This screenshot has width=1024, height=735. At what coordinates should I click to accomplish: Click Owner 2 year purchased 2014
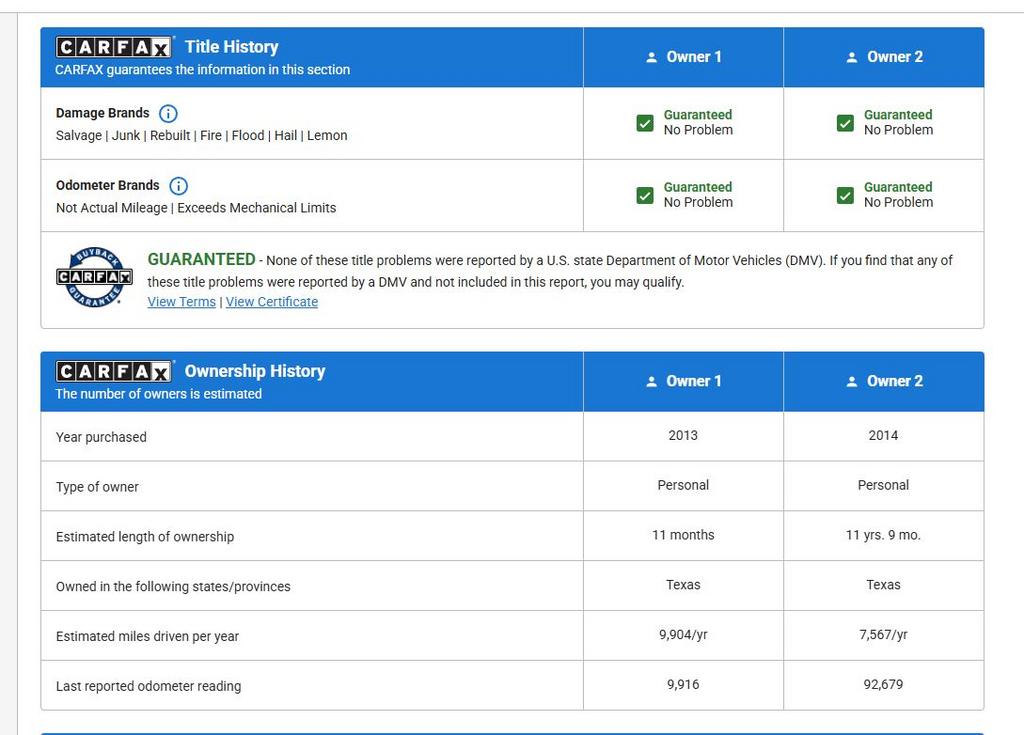coord(883,435)
